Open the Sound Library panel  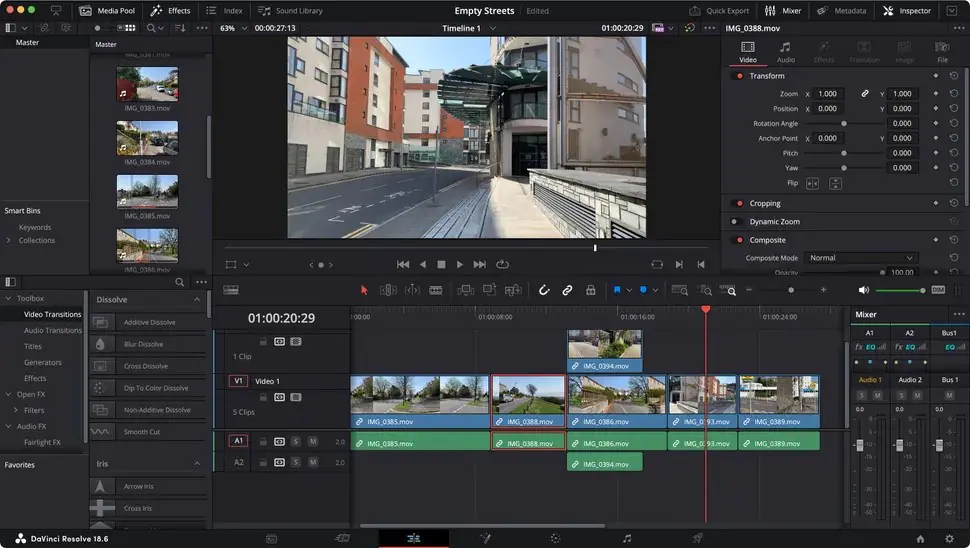pyautogui.click(x=290, y=11)
